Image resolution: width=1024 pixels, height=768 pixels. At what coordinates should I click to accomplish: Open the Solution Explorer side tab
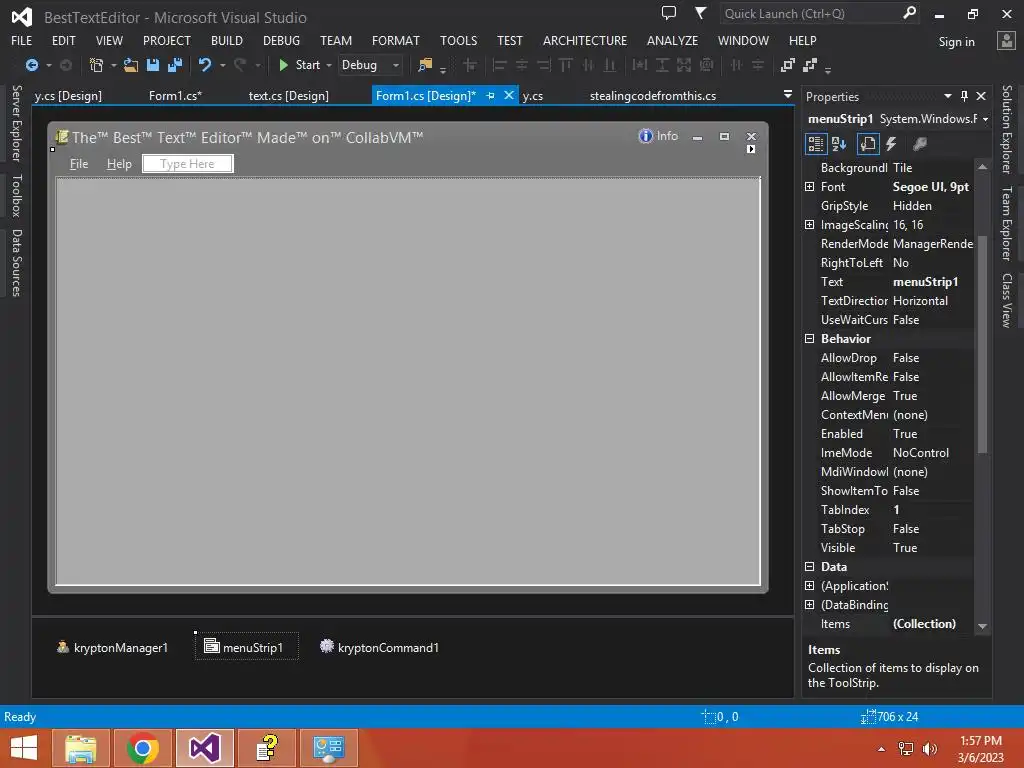[1006, 129]
